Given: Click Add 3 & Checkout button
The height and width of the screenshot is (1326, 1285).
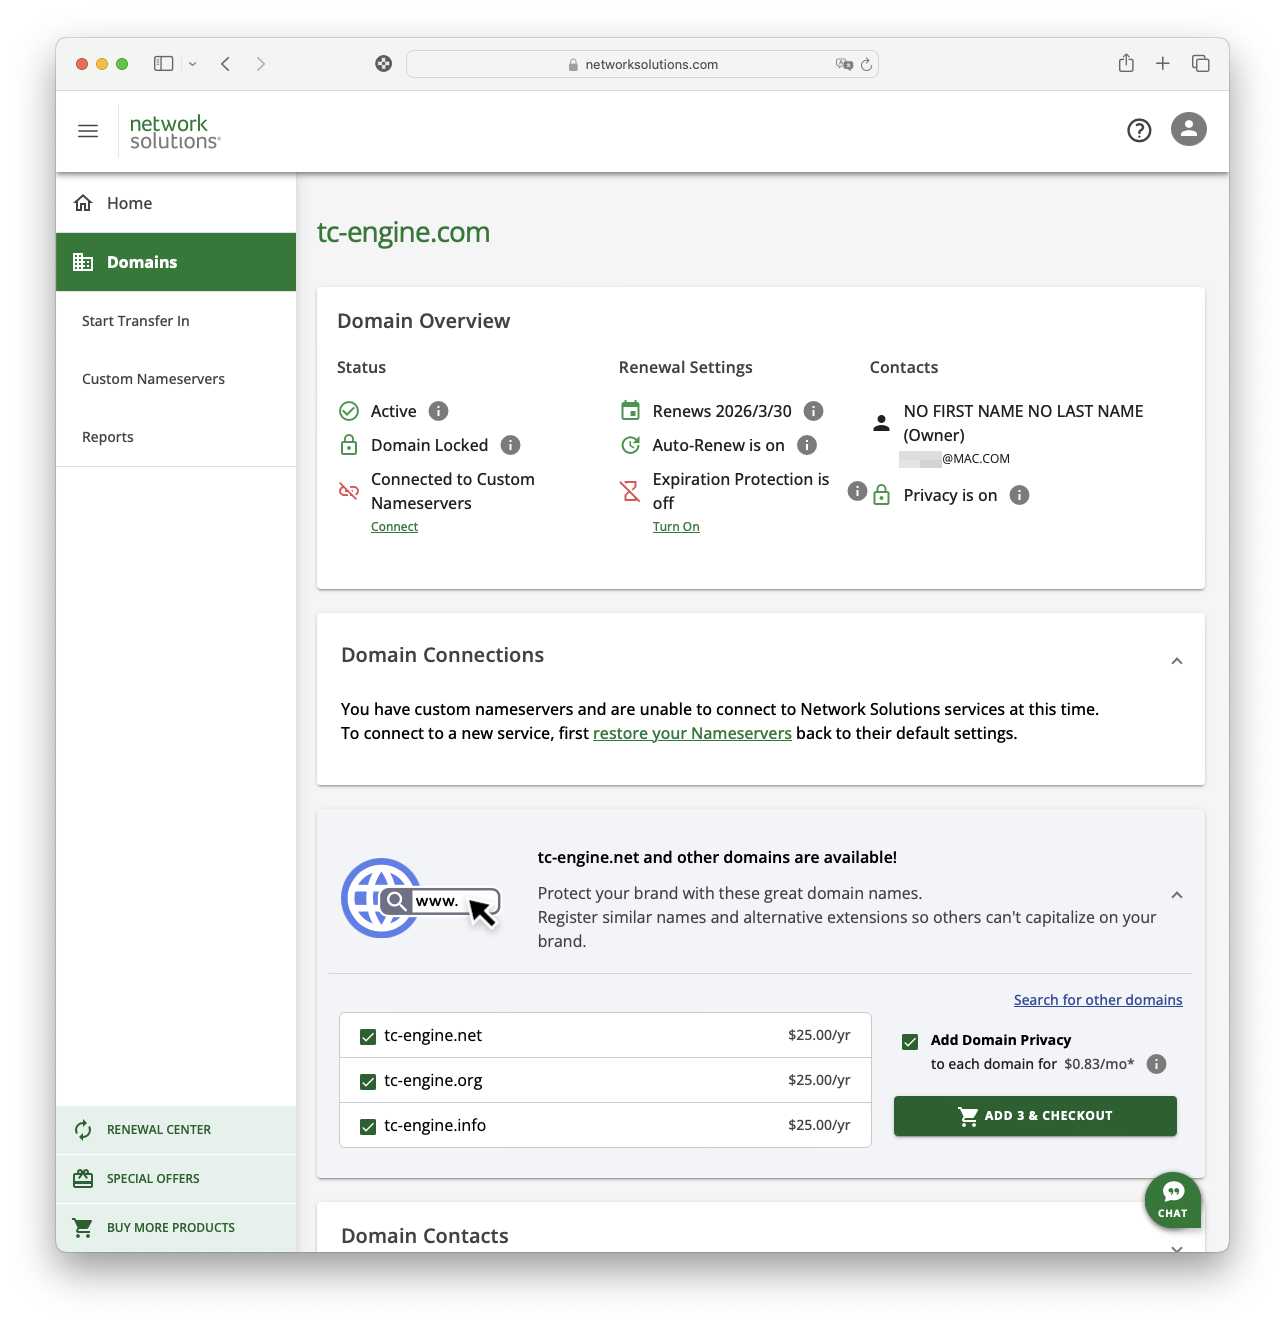Looking at the screenshot, I should click(x=1035, y=1116).
